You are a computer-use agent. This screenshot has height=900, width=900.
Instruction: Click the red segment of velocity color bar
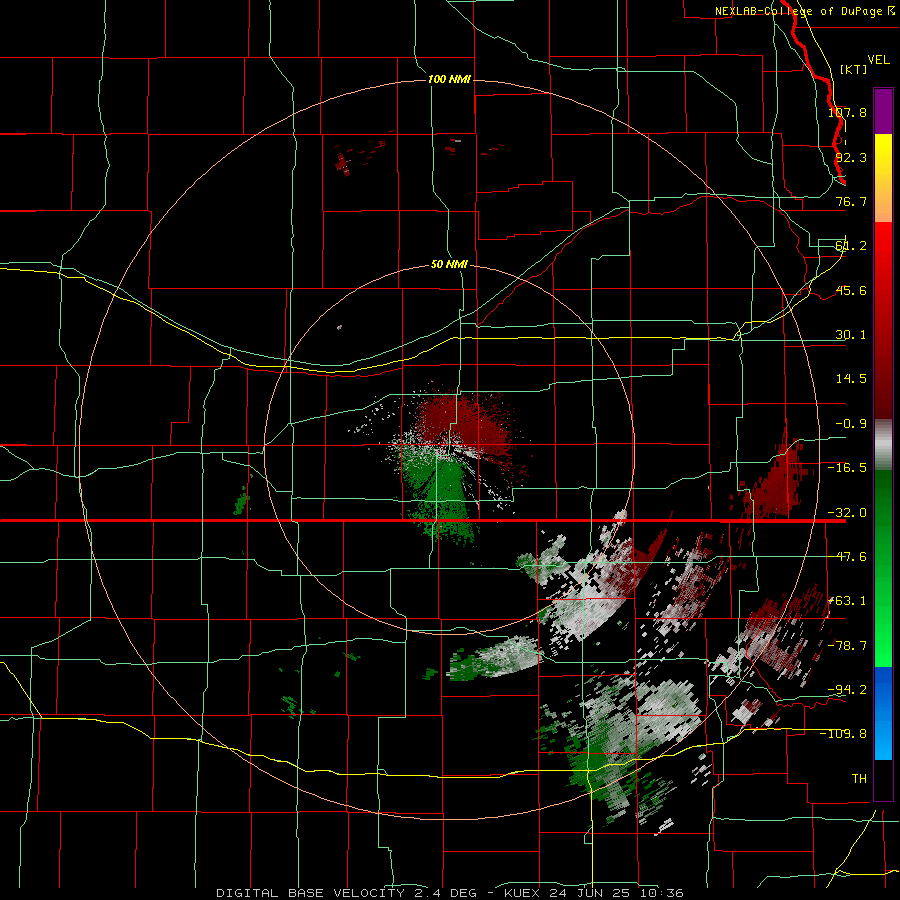tap(883, 320)
